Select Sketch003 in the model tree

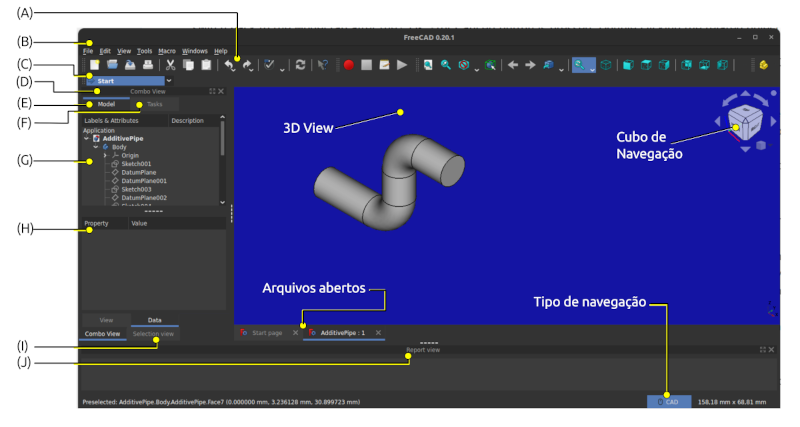click(136, 189)
